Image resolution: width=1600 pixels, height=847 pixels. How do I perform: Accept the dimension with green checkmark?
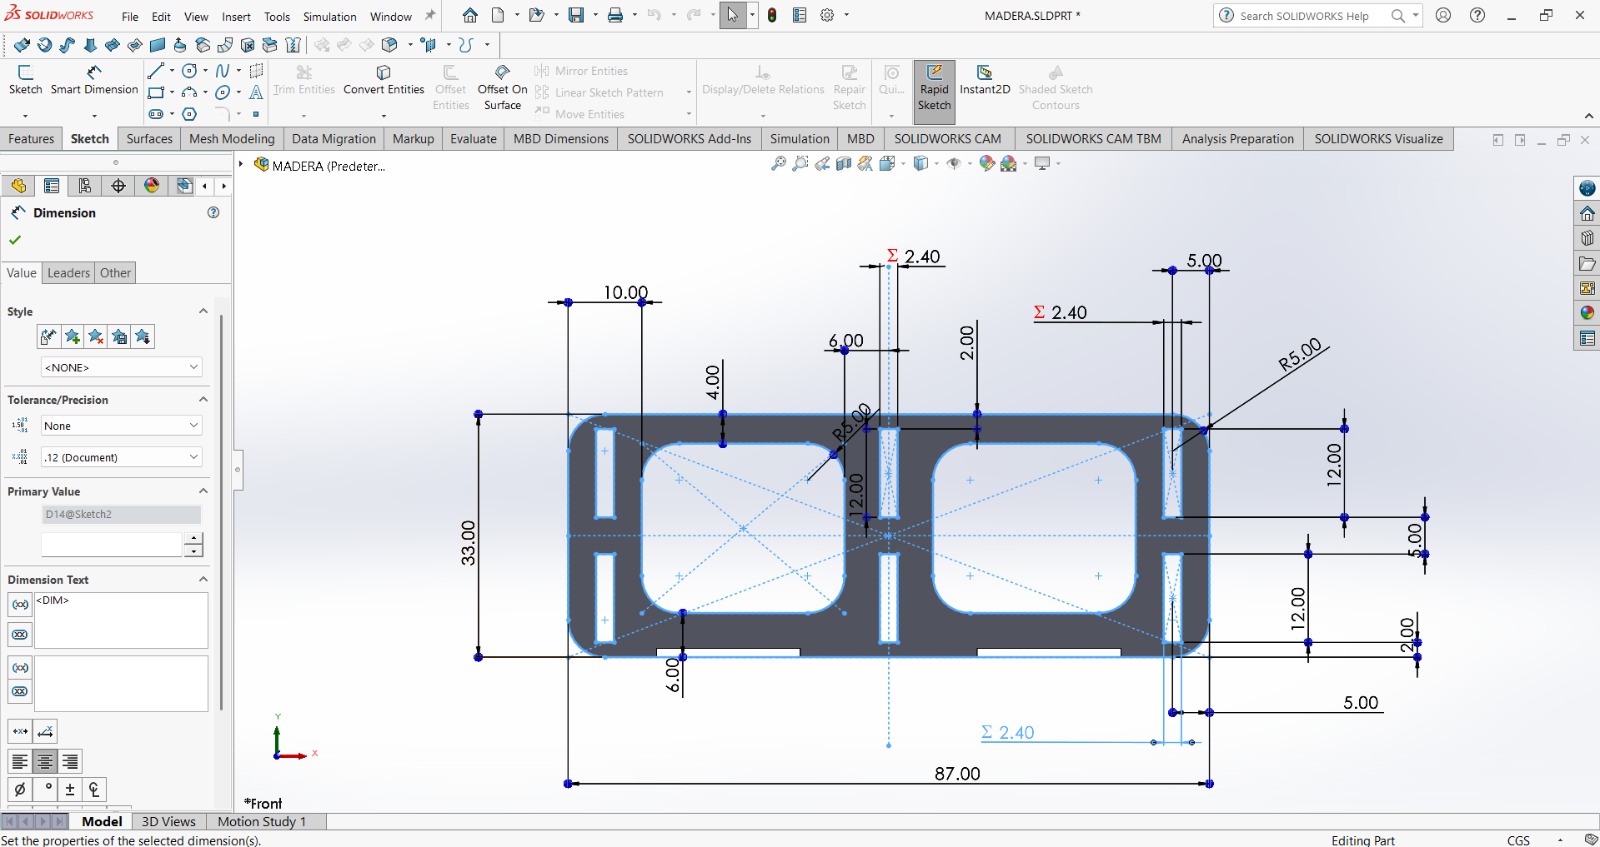[15, 240]
